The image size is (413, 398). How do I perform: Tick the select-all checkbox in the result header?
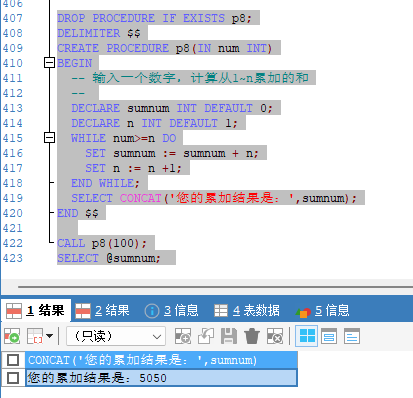(x=13, y=360)
